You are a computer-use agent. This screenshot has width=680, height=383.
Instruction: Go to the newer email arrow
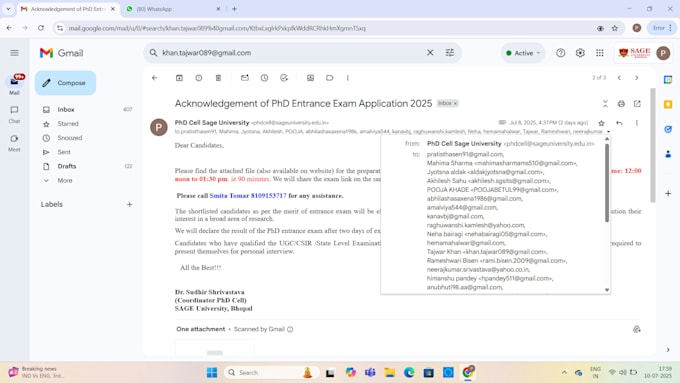[619, 78]
